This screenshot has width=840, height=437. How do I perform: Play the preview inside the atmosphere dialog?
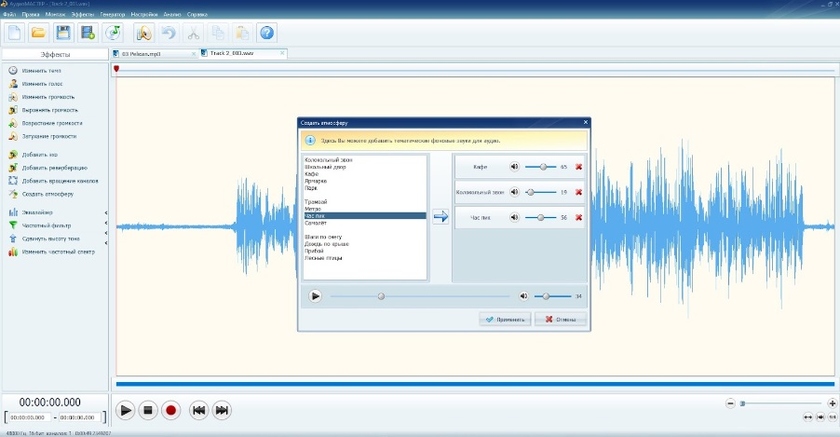tap(315, 296)
